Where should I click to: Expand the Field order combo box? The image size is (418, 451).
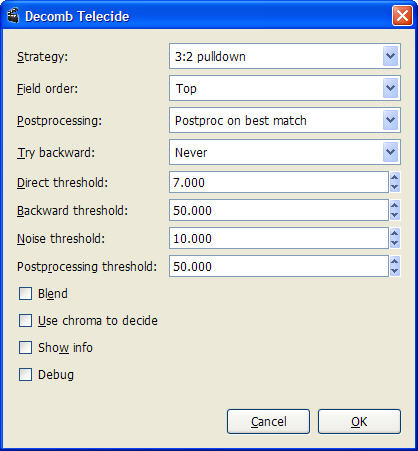[x=285, y=88]
